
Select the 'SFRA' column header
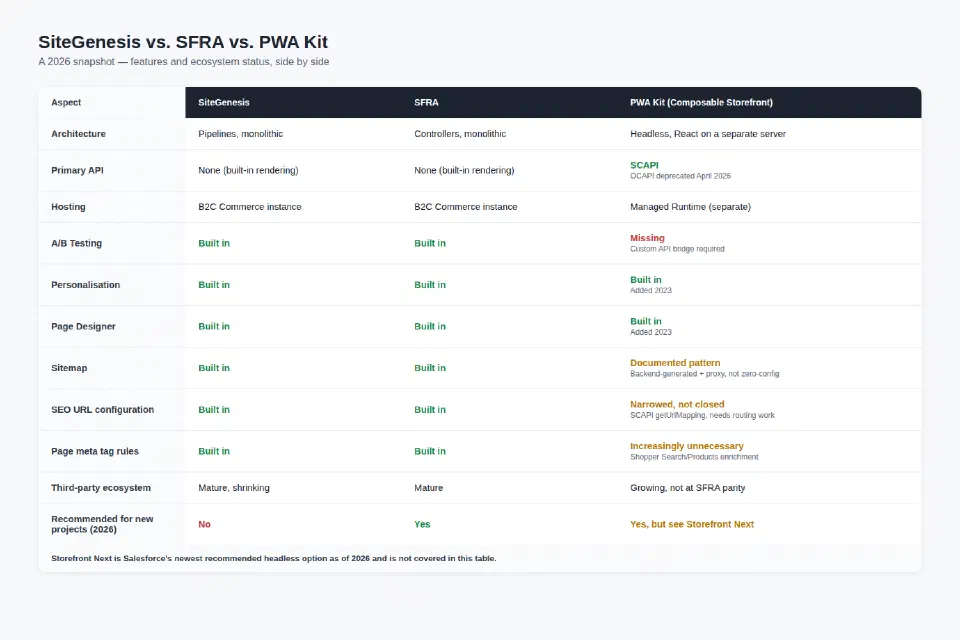coord(426,102)
